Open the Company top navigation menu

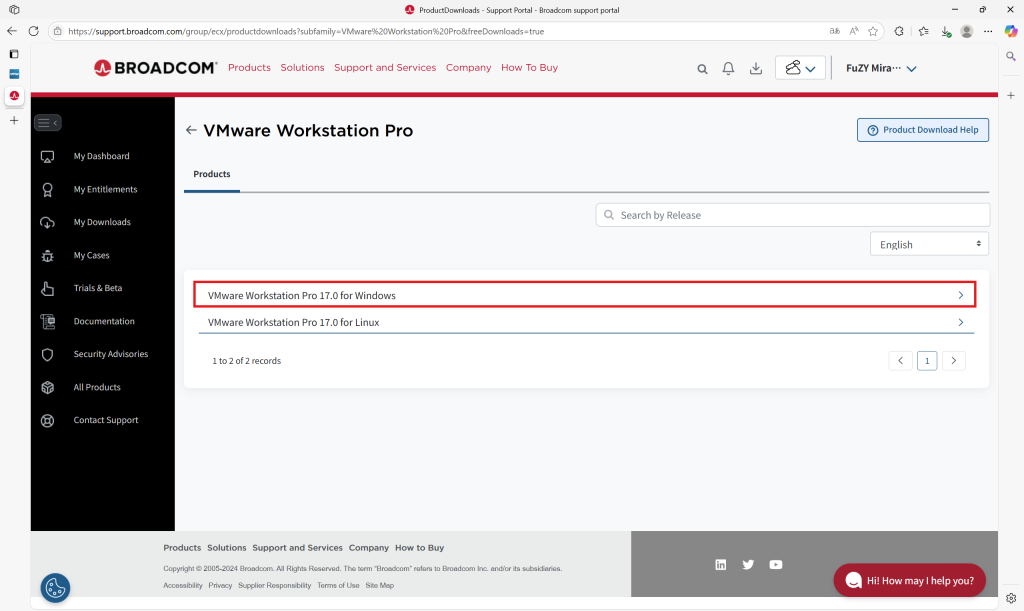(x=468, y=67)
